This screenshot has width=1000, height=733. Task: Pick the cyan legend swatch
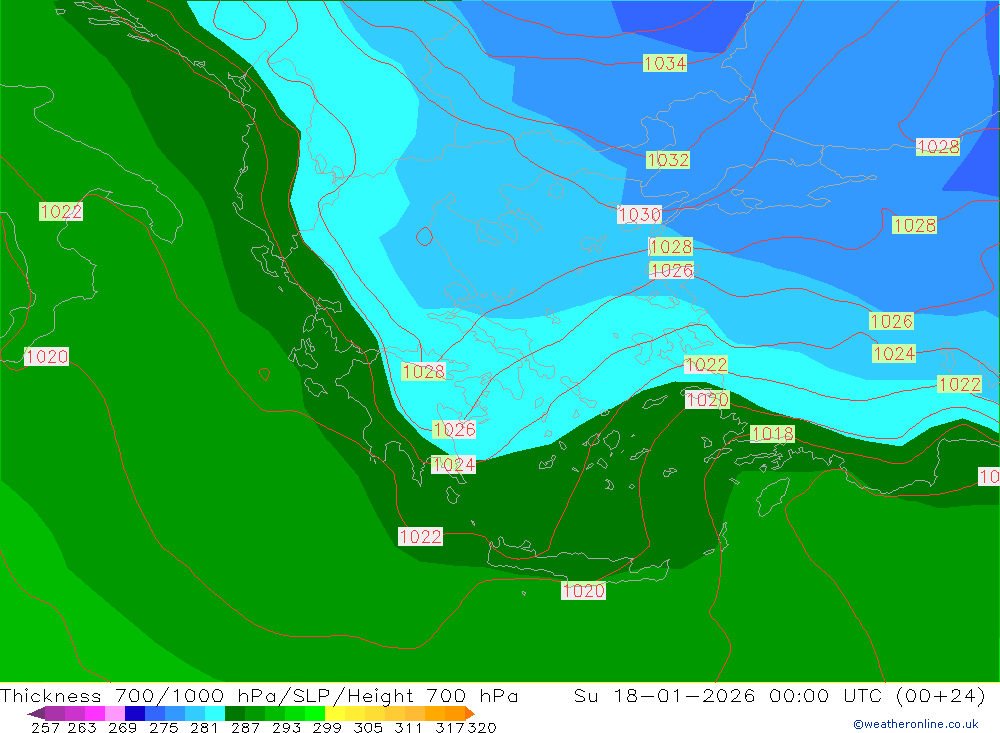pos(215,713)
